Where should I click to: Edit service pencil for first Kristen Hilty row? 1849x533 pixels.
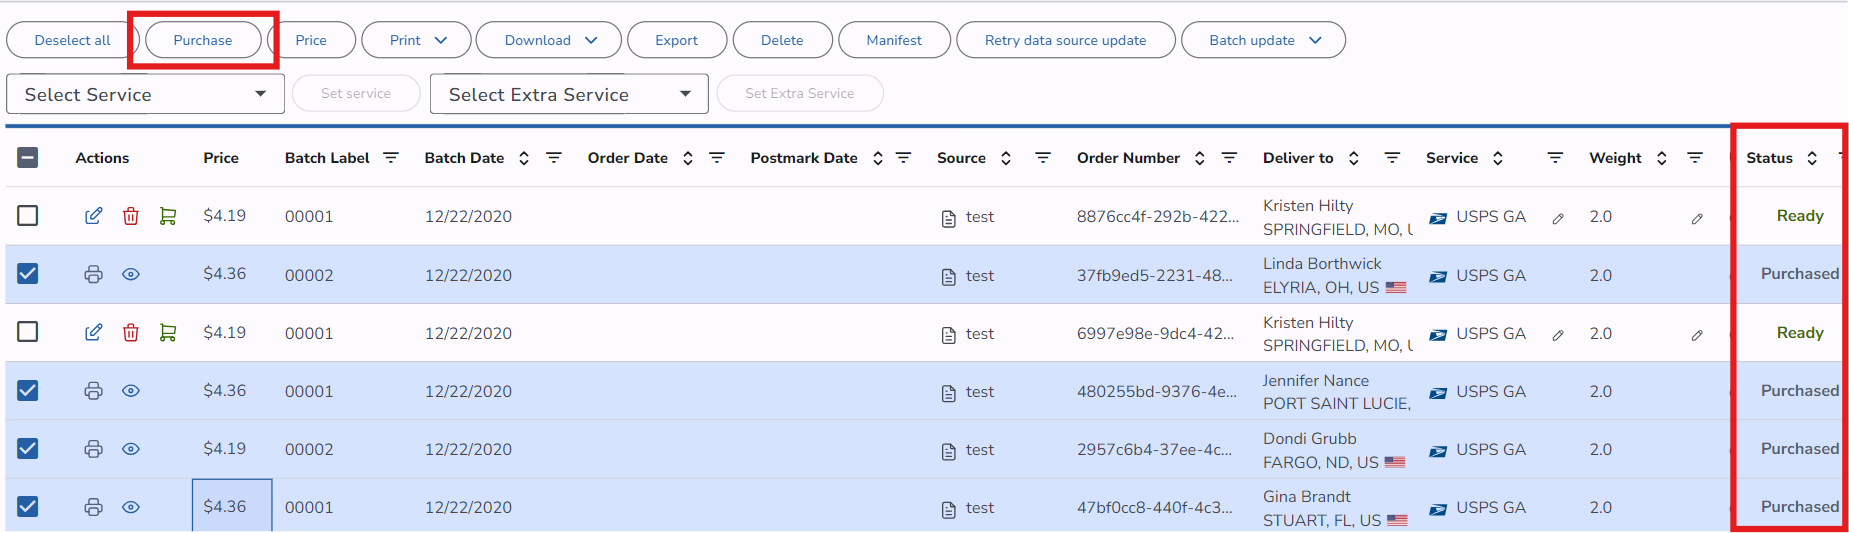point(1558,218)
